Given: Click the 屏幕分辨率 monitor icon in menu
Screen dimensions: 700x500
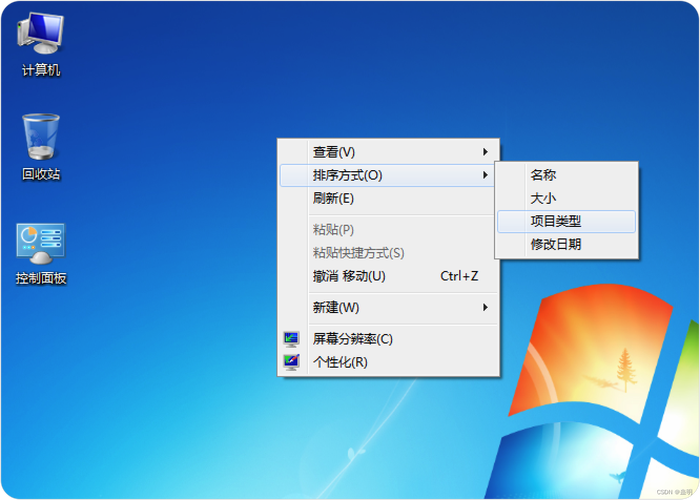Looking at the screenshot, I should [x=292, y=339].
